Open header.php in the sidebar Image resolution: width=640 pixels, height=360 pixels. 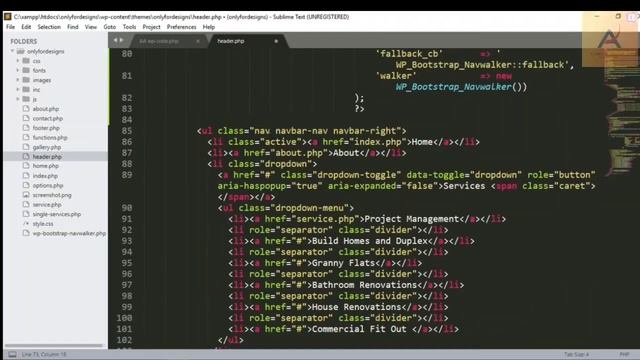47,157
